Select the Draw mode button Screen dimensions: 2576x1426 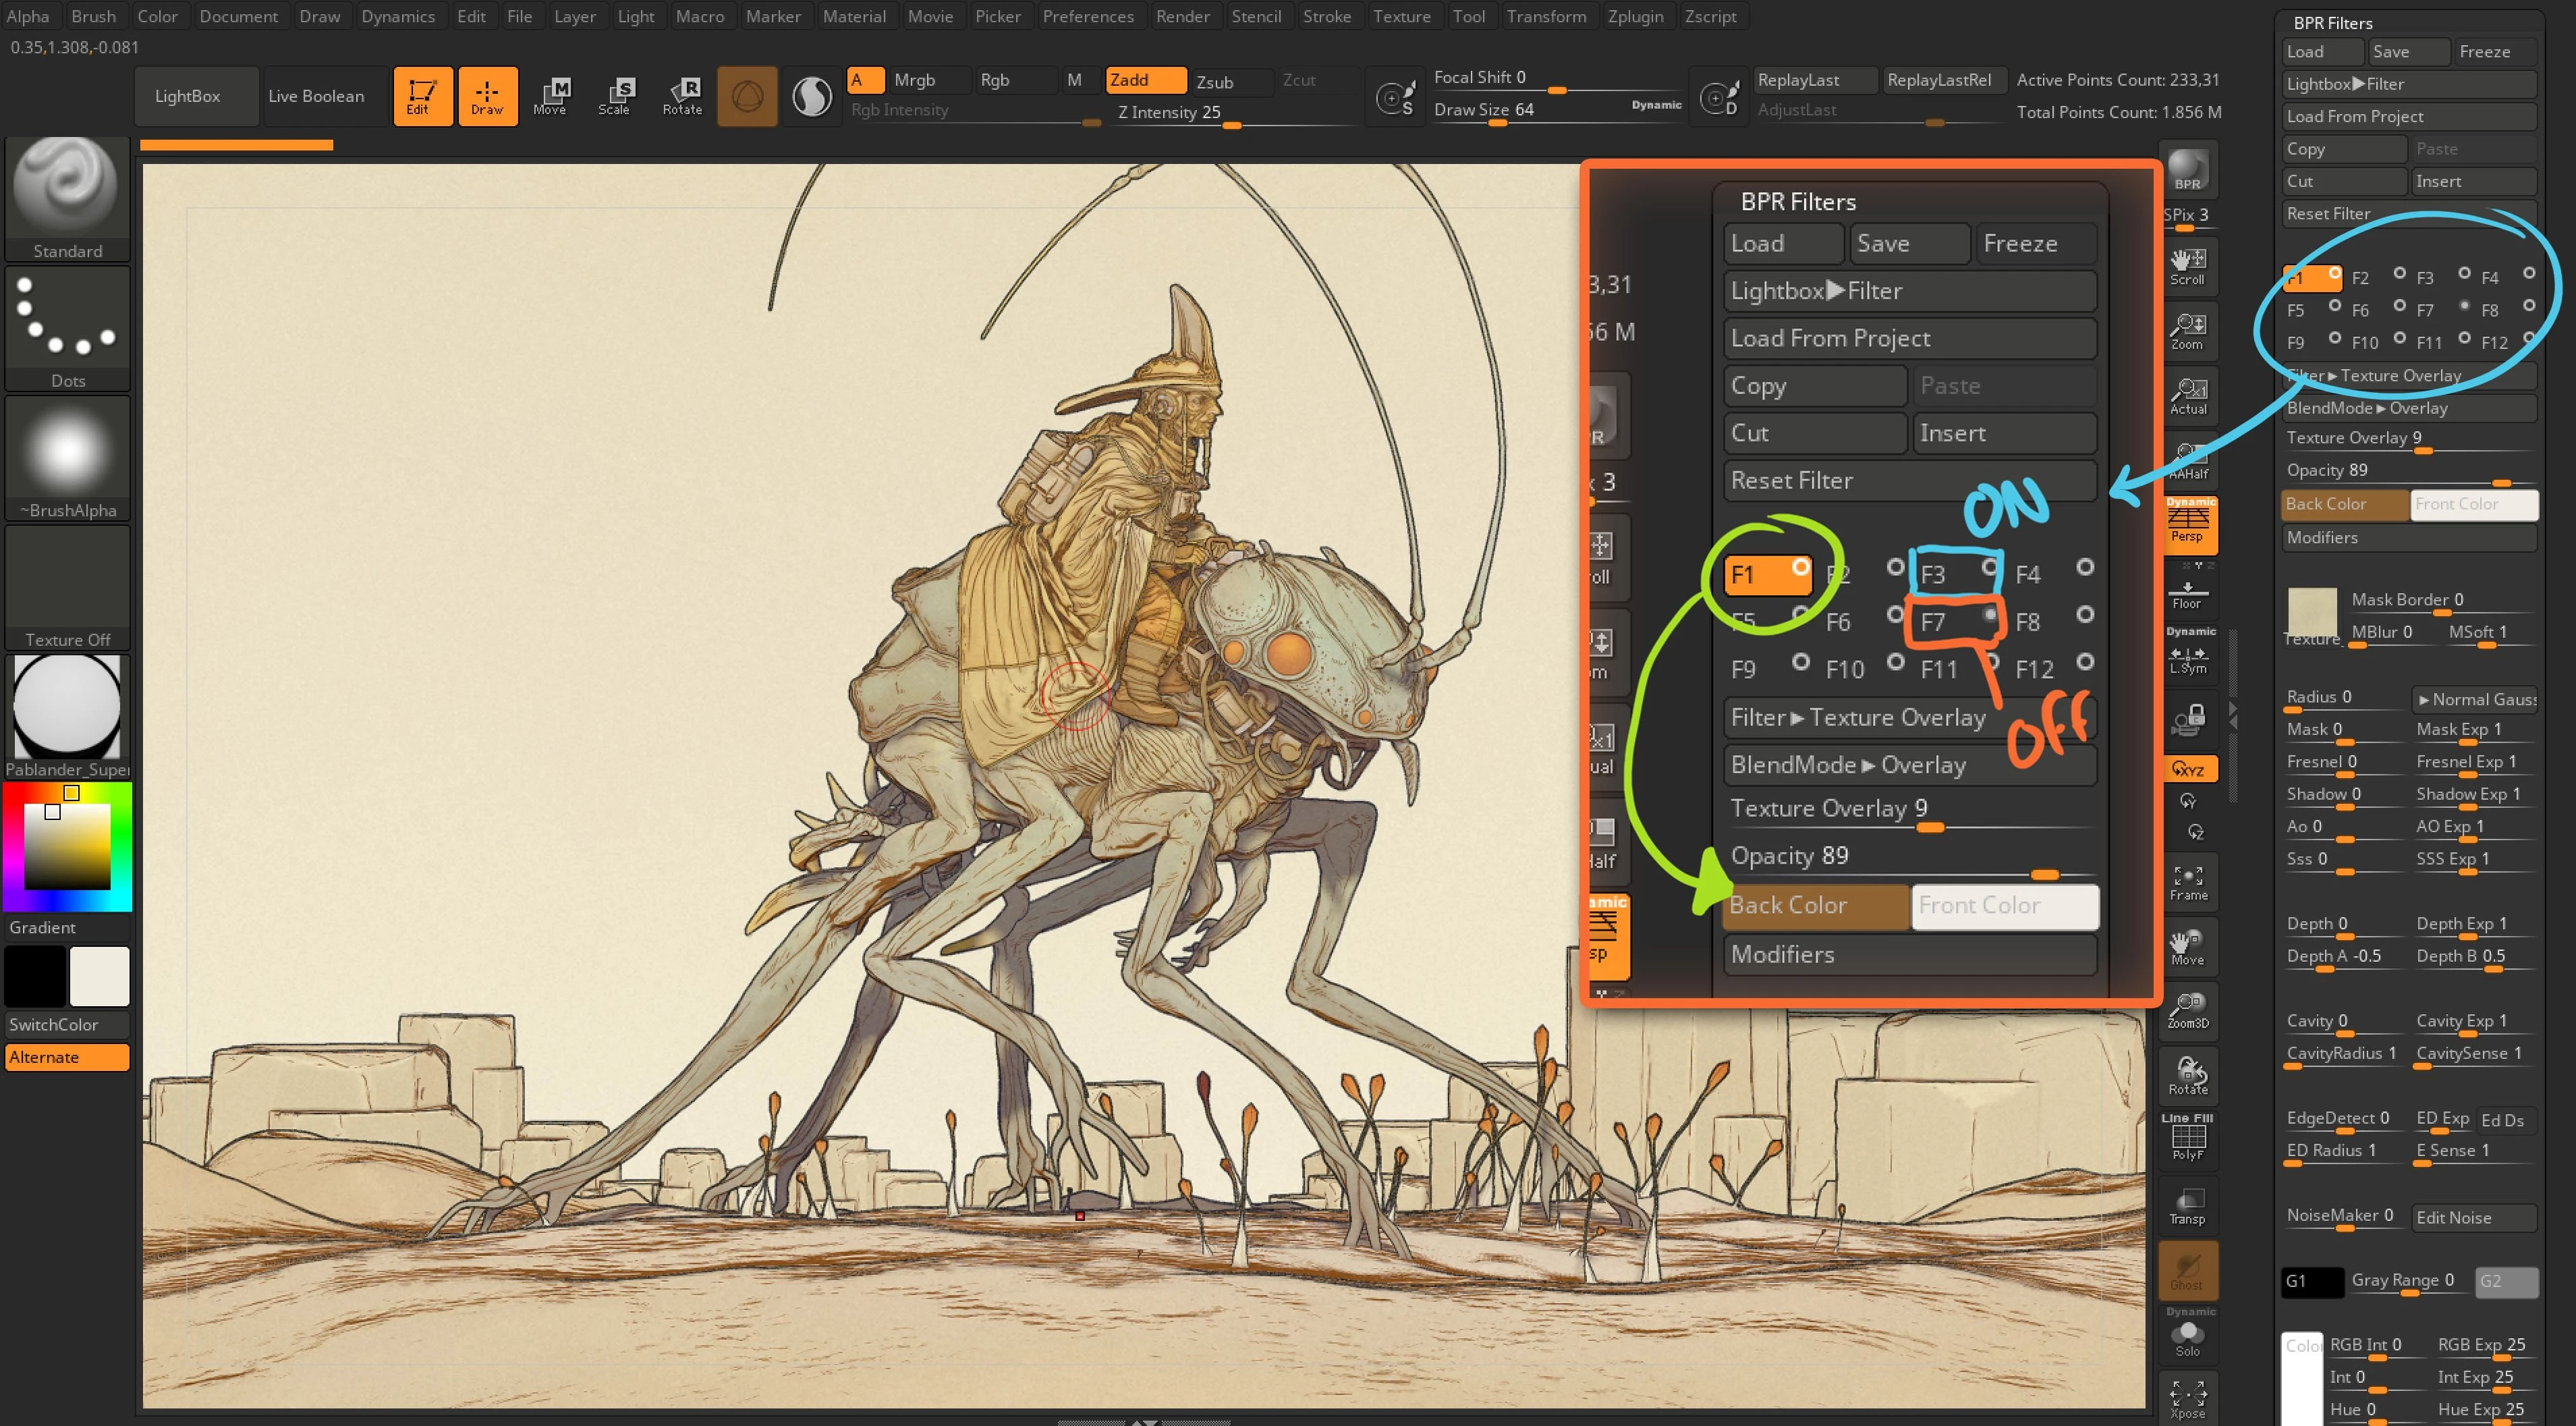pos(487,96)
